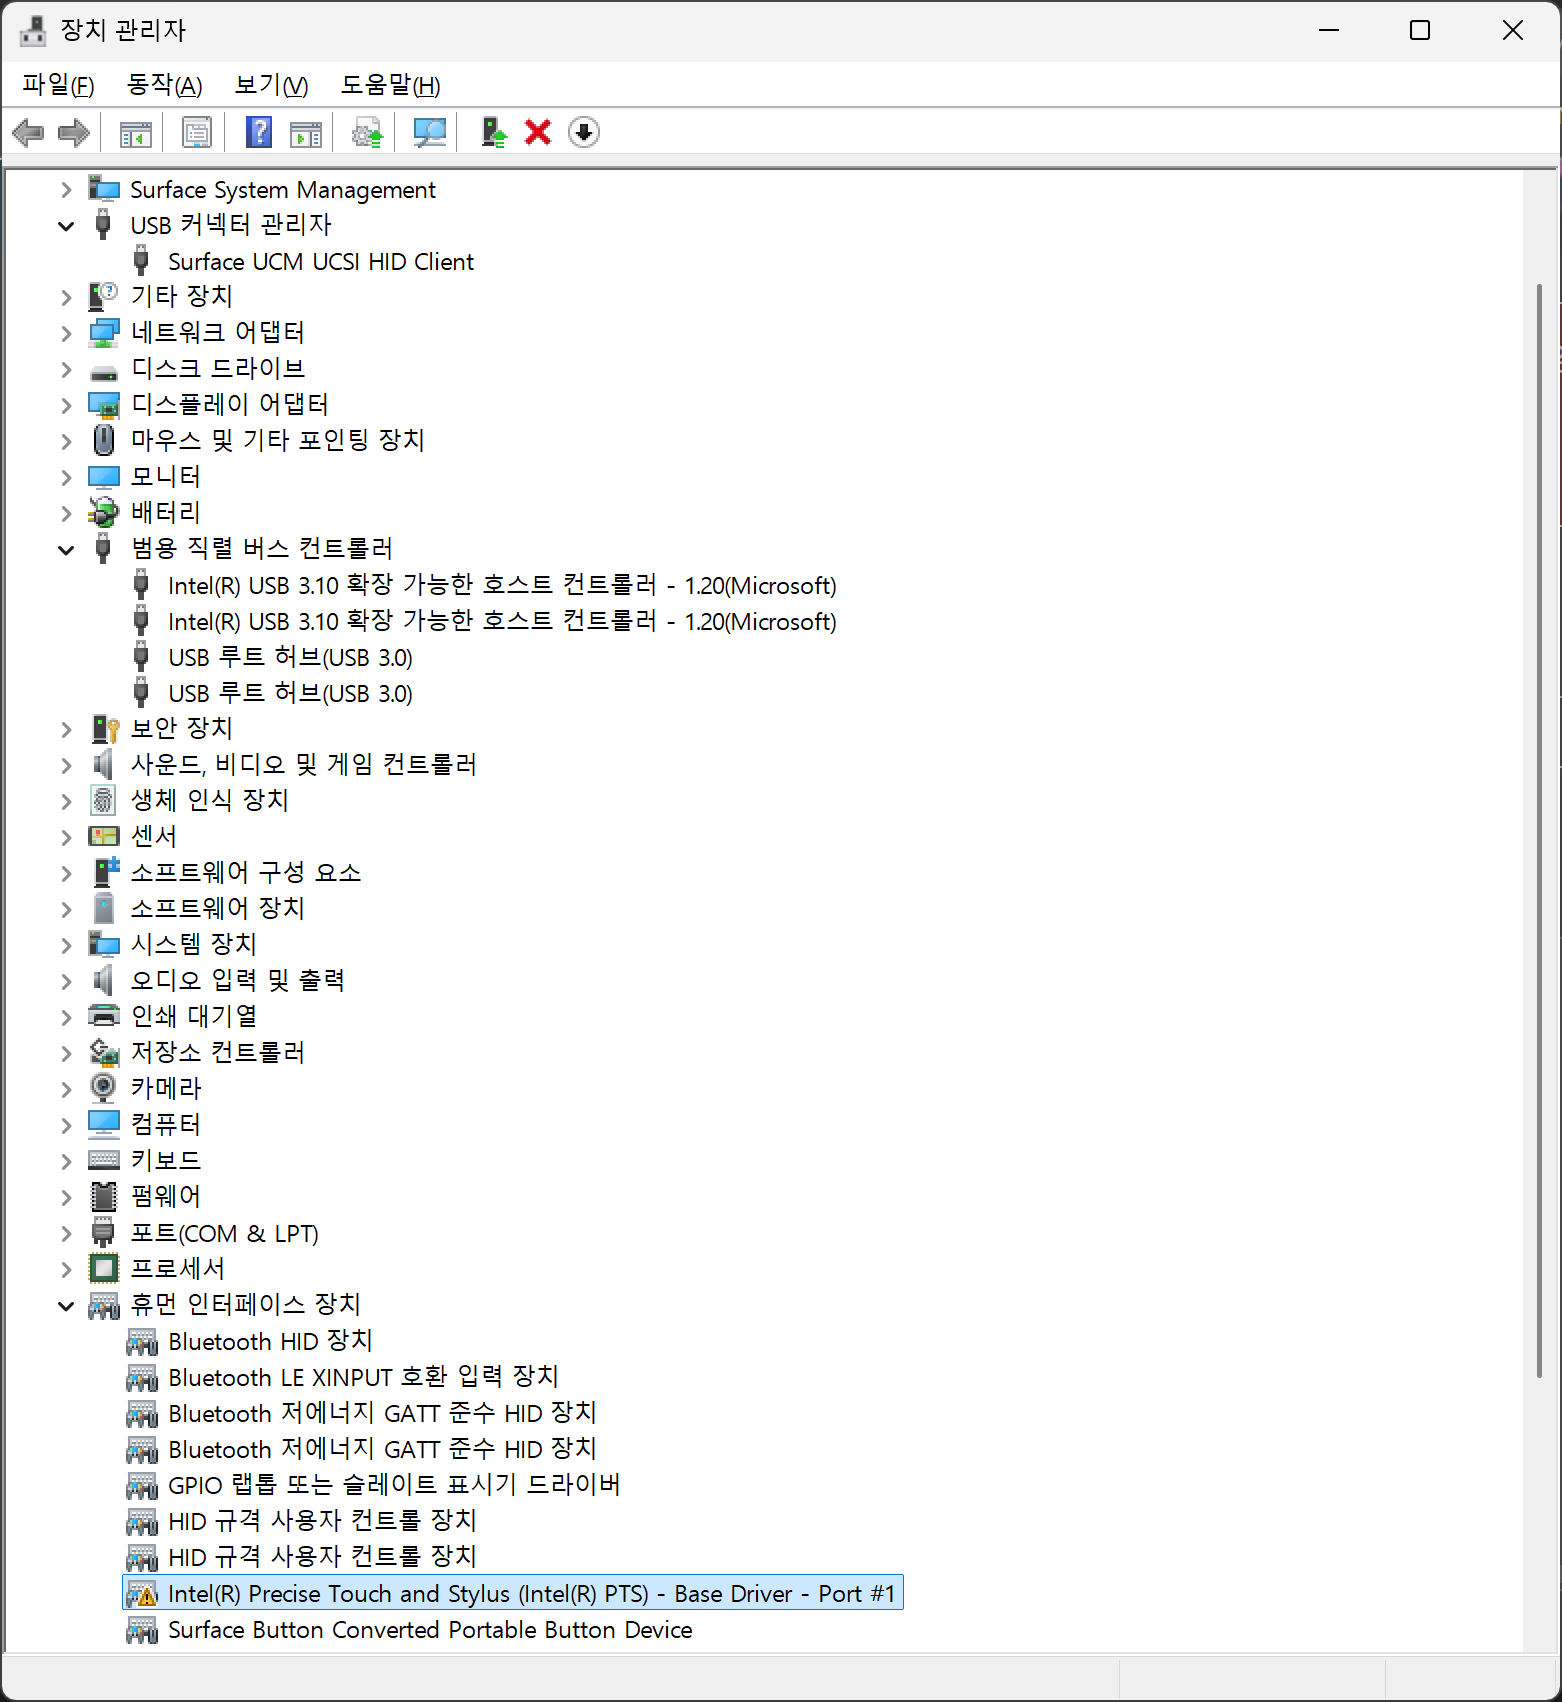Select Bluetooth HID 장치
This screenshot has height=1702, width=1562.
[270, 1341]
